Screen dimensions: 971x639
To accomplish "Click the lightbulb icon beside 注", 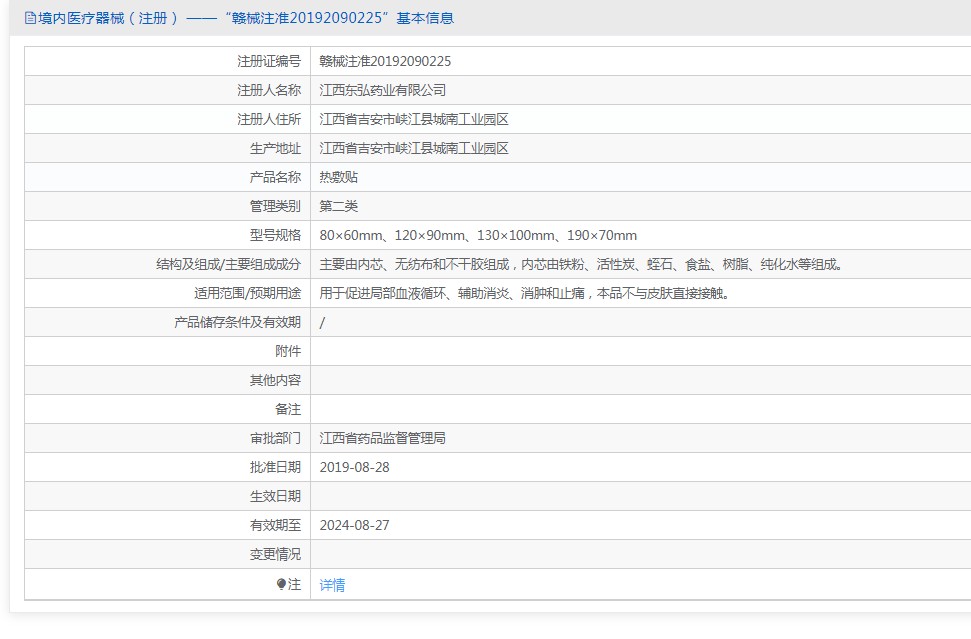I will tap(281, 585).
